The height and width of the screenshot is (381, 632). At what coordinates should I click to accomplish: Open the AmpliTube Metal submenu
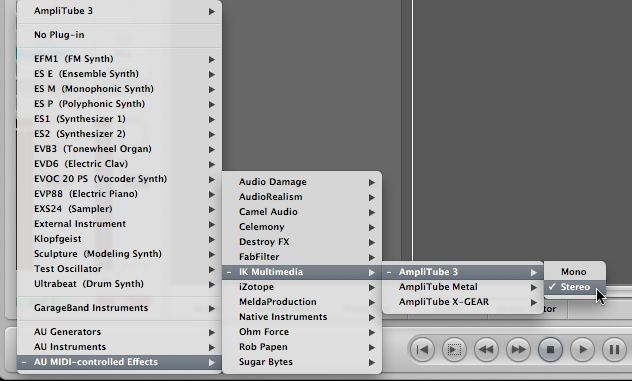(x=462, y=287)
